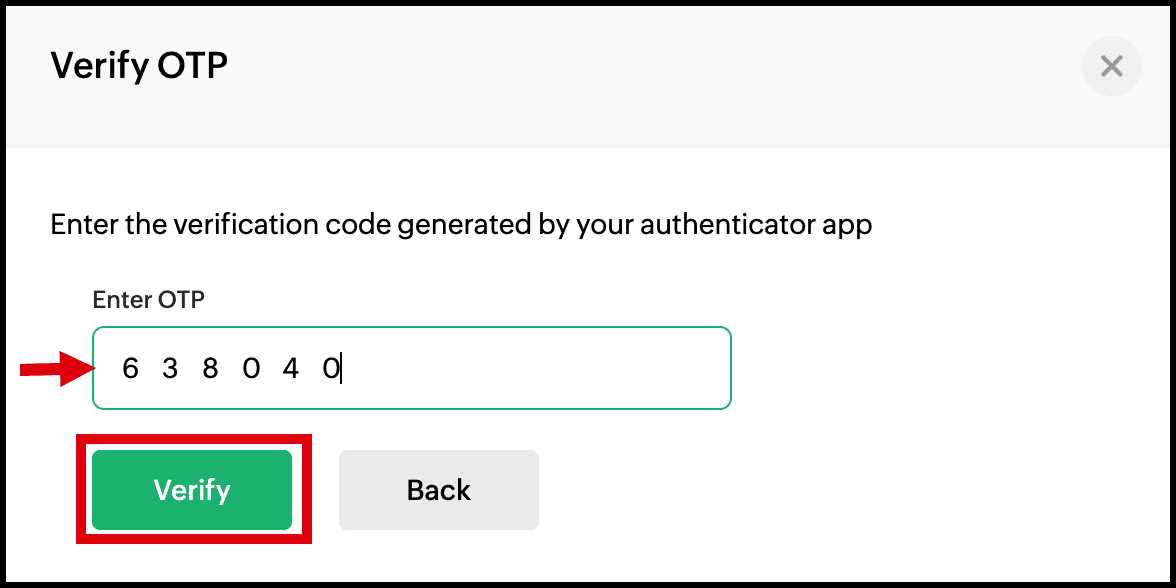Submit the code with the Verify button

coord(192,490)
